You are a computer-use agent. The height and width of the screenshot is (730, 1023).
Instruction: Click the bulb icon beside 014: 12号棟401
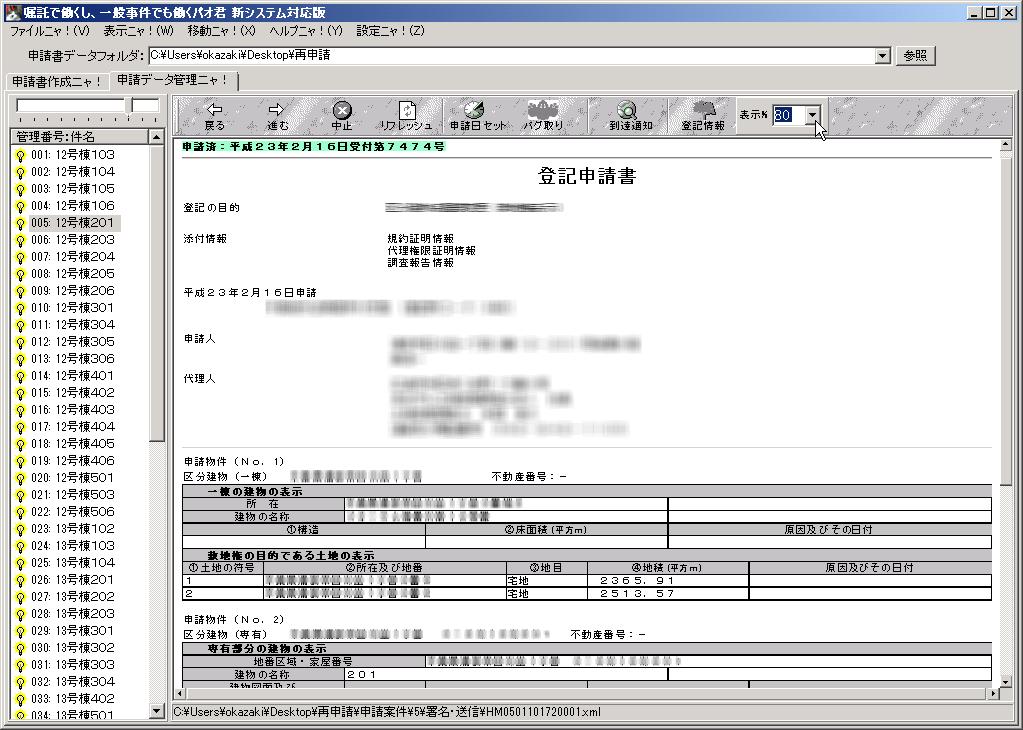point(20,376)
